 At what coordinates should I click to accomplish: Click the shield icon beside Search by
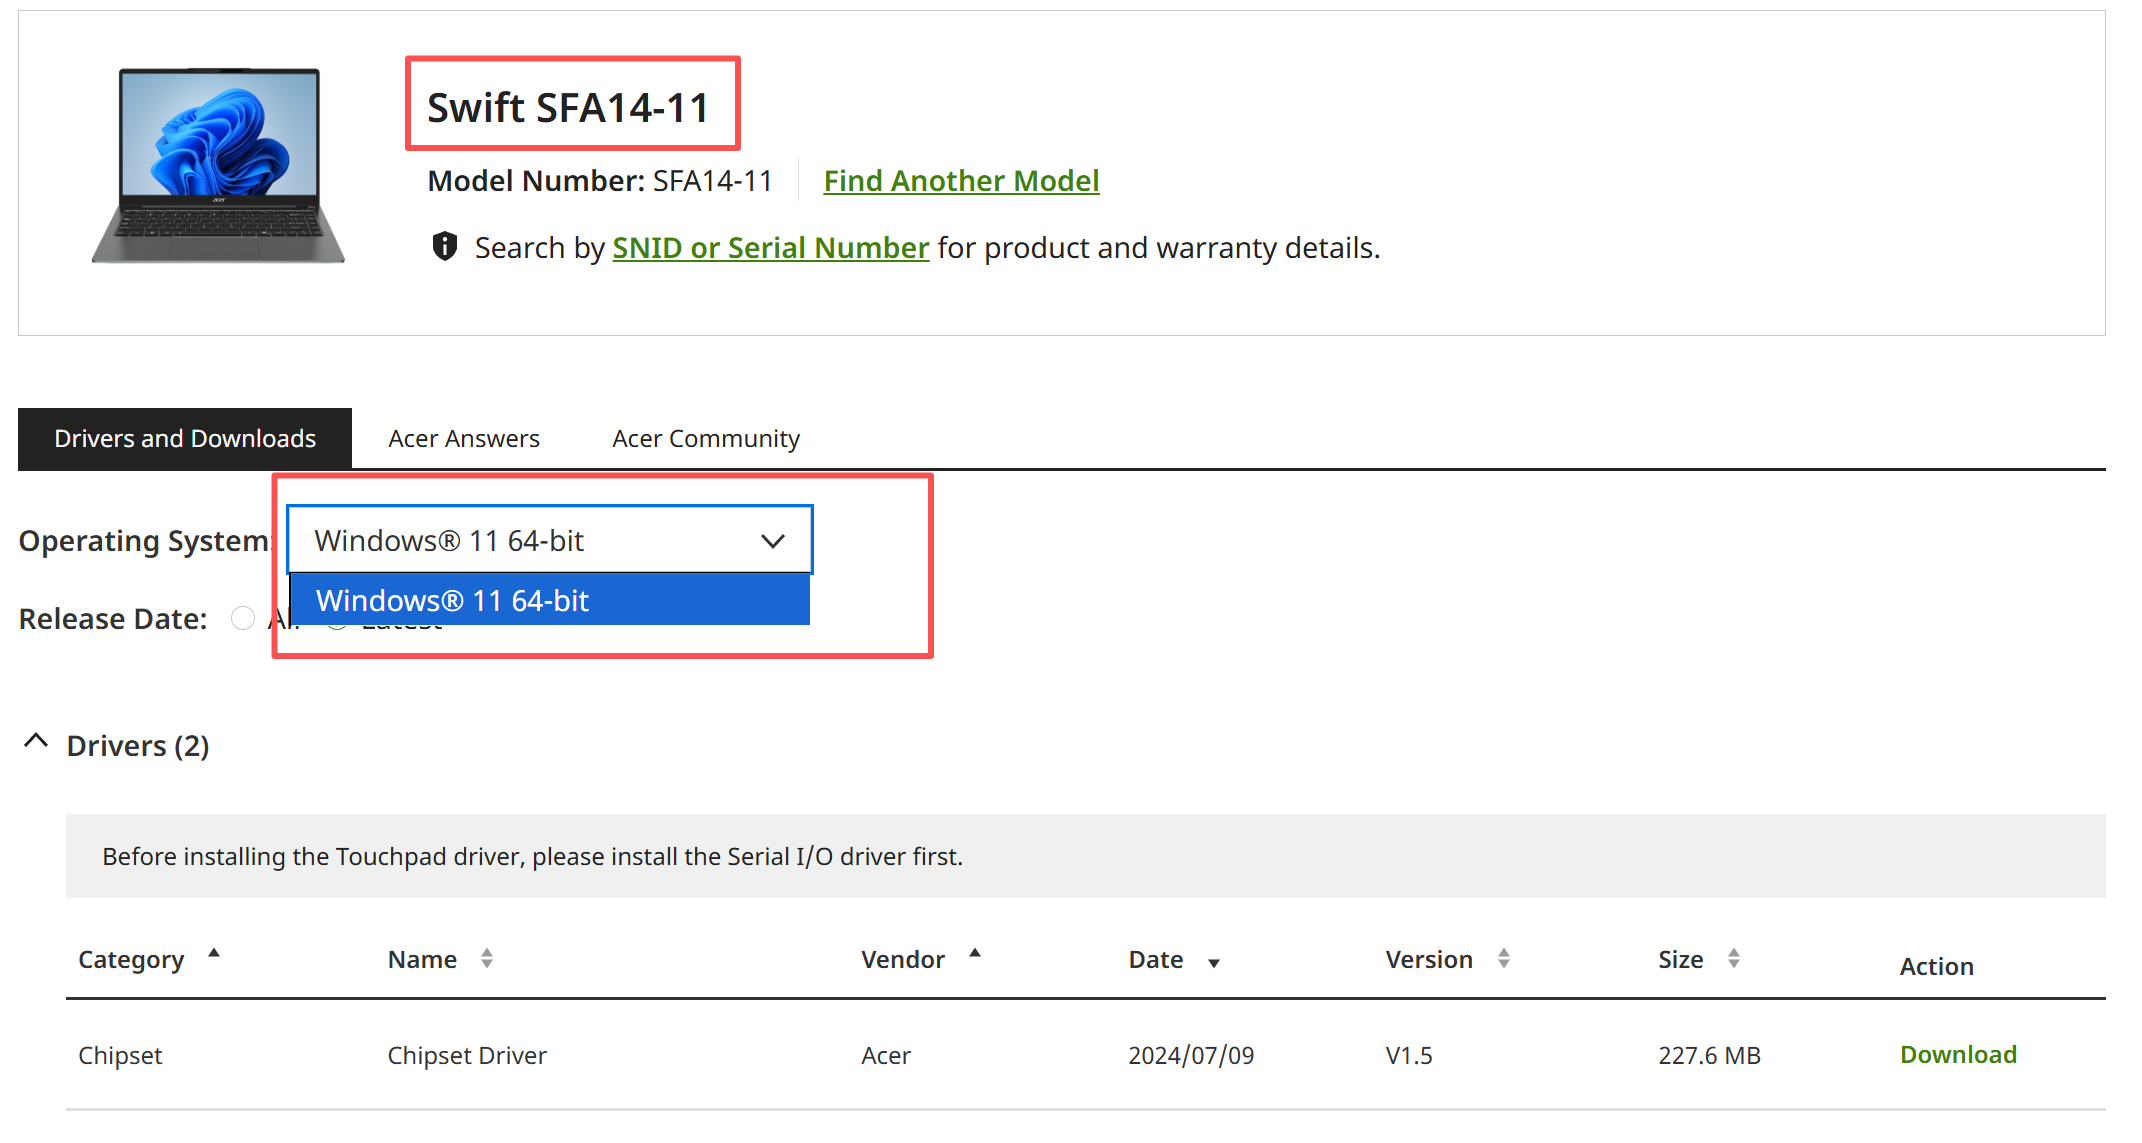(444, 246)
